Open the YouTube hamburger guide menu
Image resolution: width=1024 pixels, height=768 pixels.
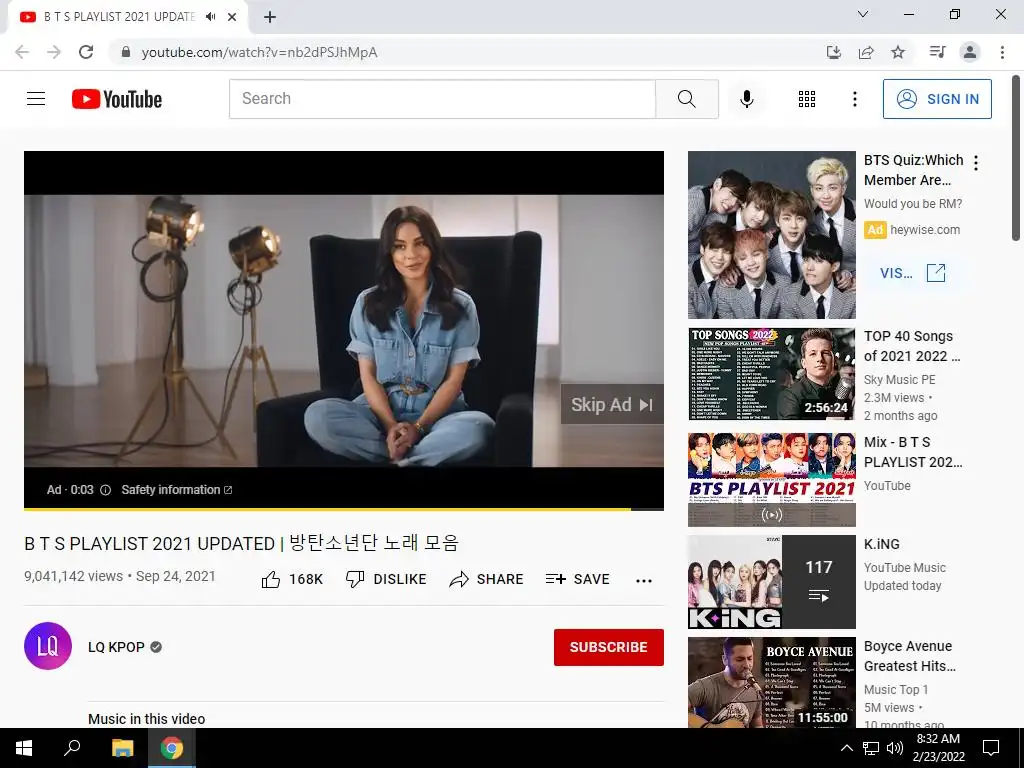tap(36, 99)
